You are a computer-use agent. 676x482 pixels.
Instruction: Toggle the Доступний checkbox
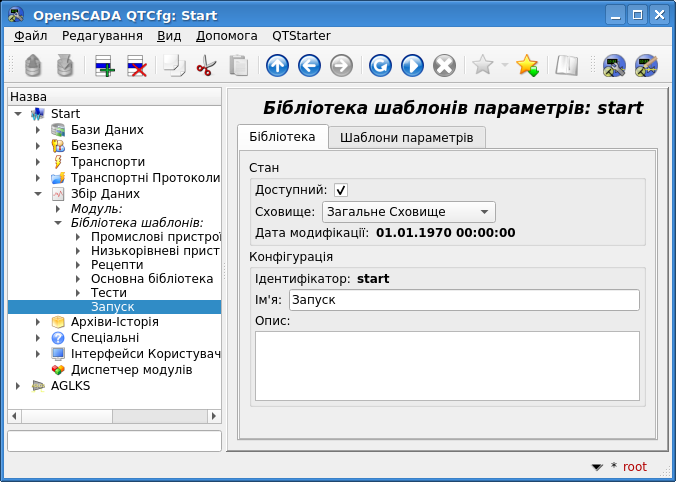(341, 190)
